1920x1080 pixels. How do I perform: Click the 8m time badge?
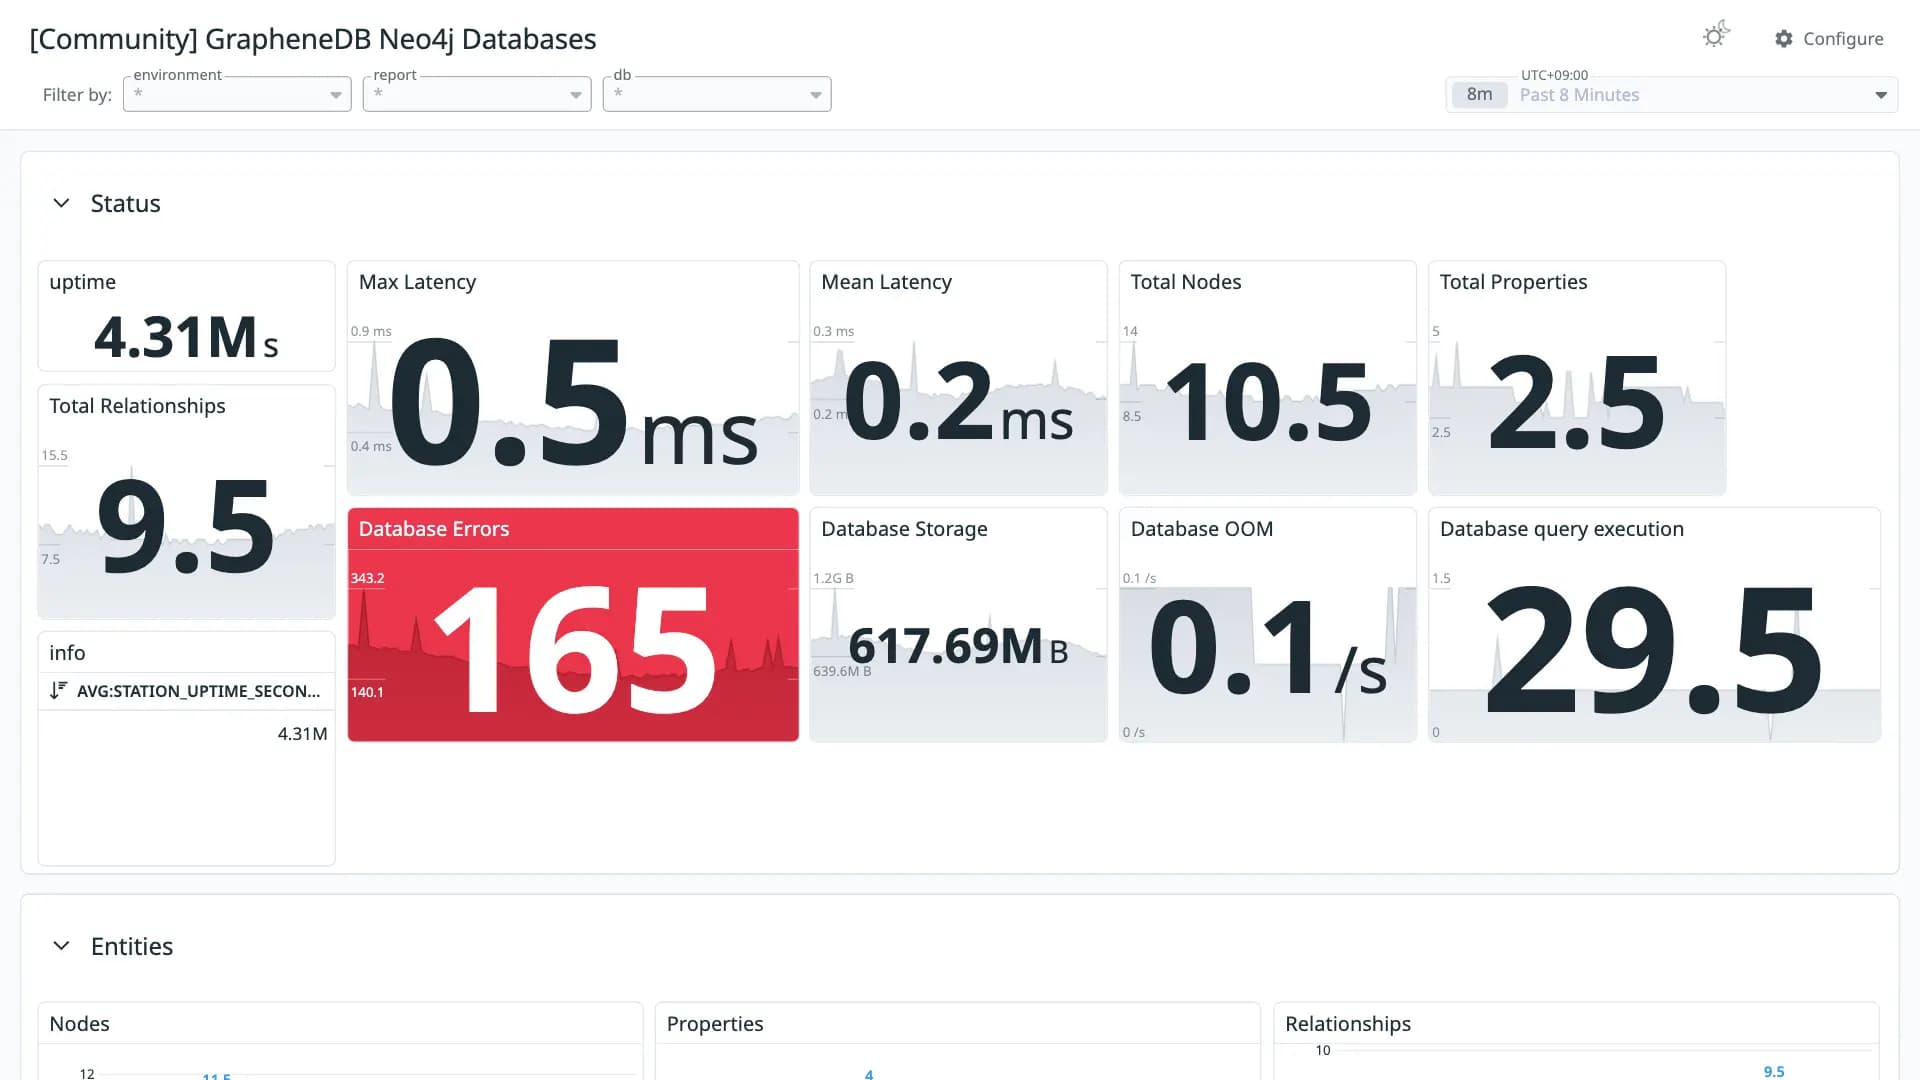click(x=1479, y=95)
